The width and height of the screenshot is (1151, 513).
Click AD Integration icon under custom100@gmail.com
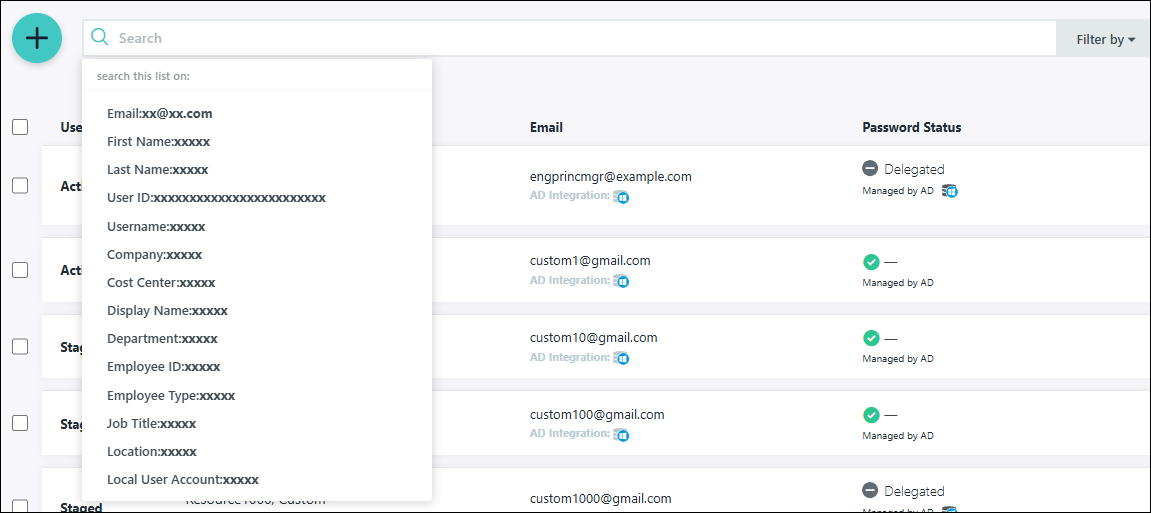tap(621, 435)
